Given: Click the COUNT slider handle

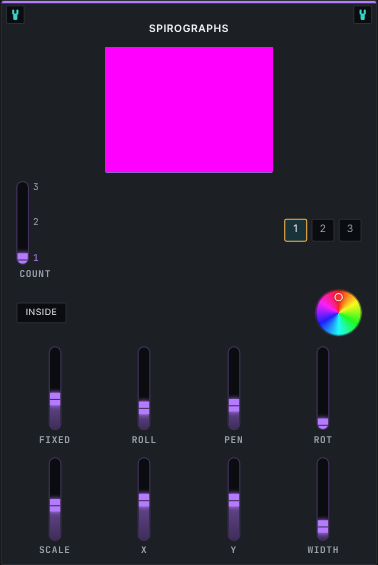Looking at the screenshot, I should coord(23,257).
